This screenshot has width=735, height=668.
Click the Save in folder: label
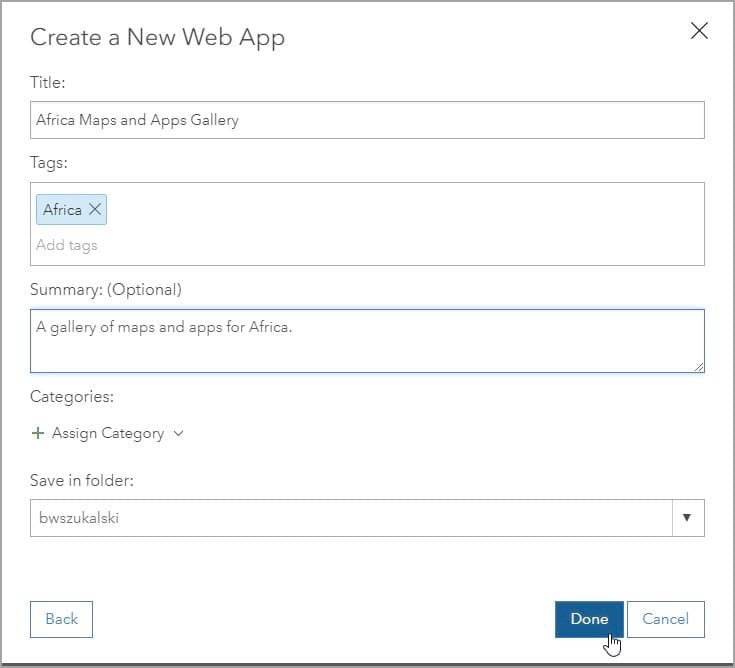click(x=82, y=480)
